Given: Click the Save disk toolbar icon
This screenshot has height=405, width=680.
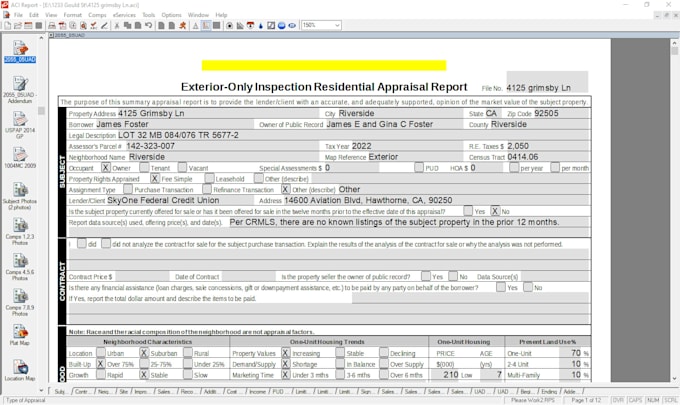Looking at the screenshot, I should click(39, 26).
